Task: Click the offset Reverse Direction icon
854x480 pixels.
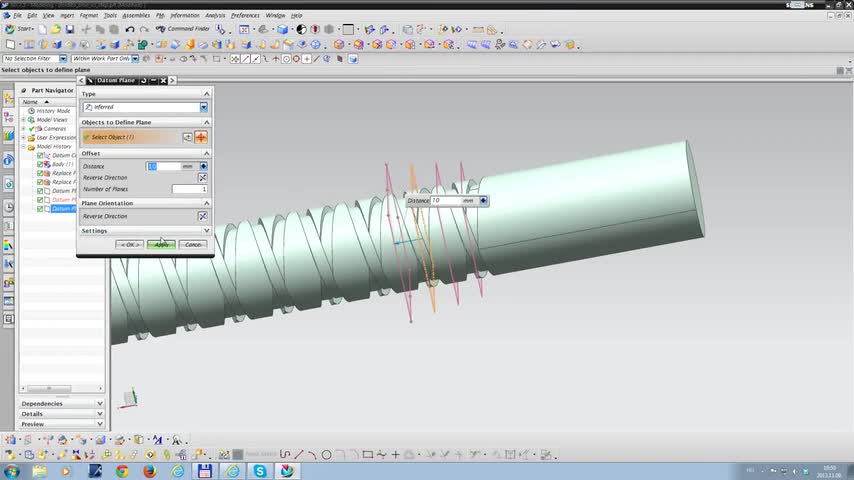Action: pyautogui.click(x=202, y=177)
